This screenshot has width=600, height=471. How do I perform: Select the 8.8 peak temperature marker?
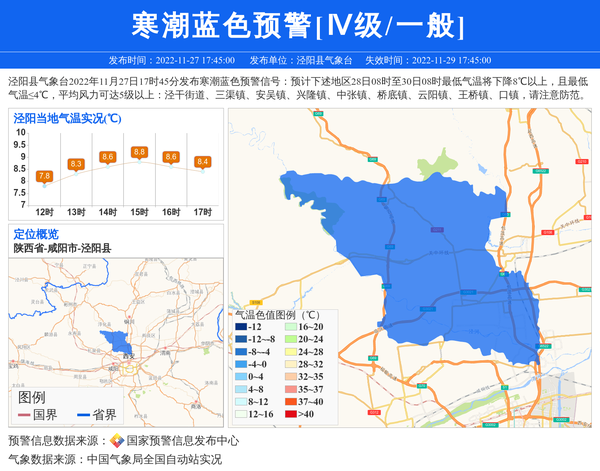click(x=139, y=152)
